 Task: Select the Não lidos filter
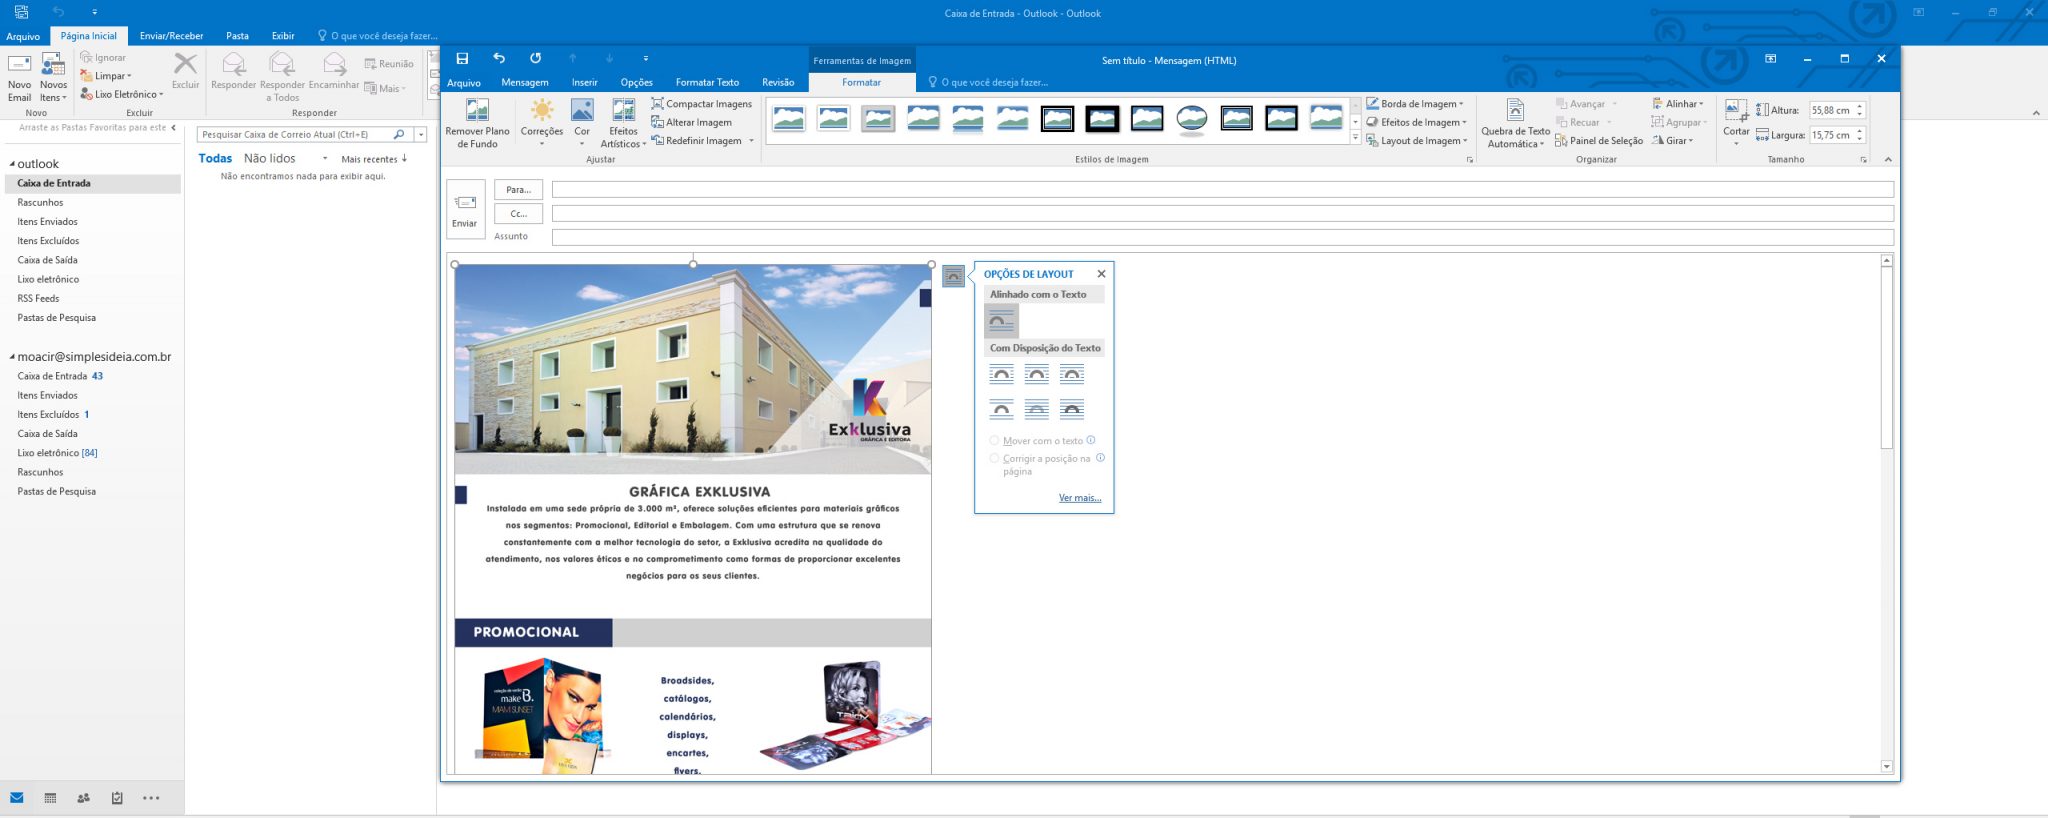[x=270, y=159]
